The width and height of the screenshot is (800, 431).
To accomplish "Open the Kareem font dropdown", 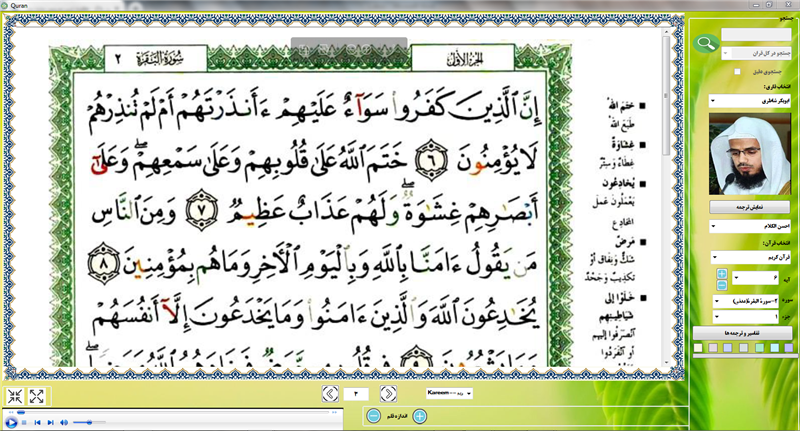I will point(449,393).
